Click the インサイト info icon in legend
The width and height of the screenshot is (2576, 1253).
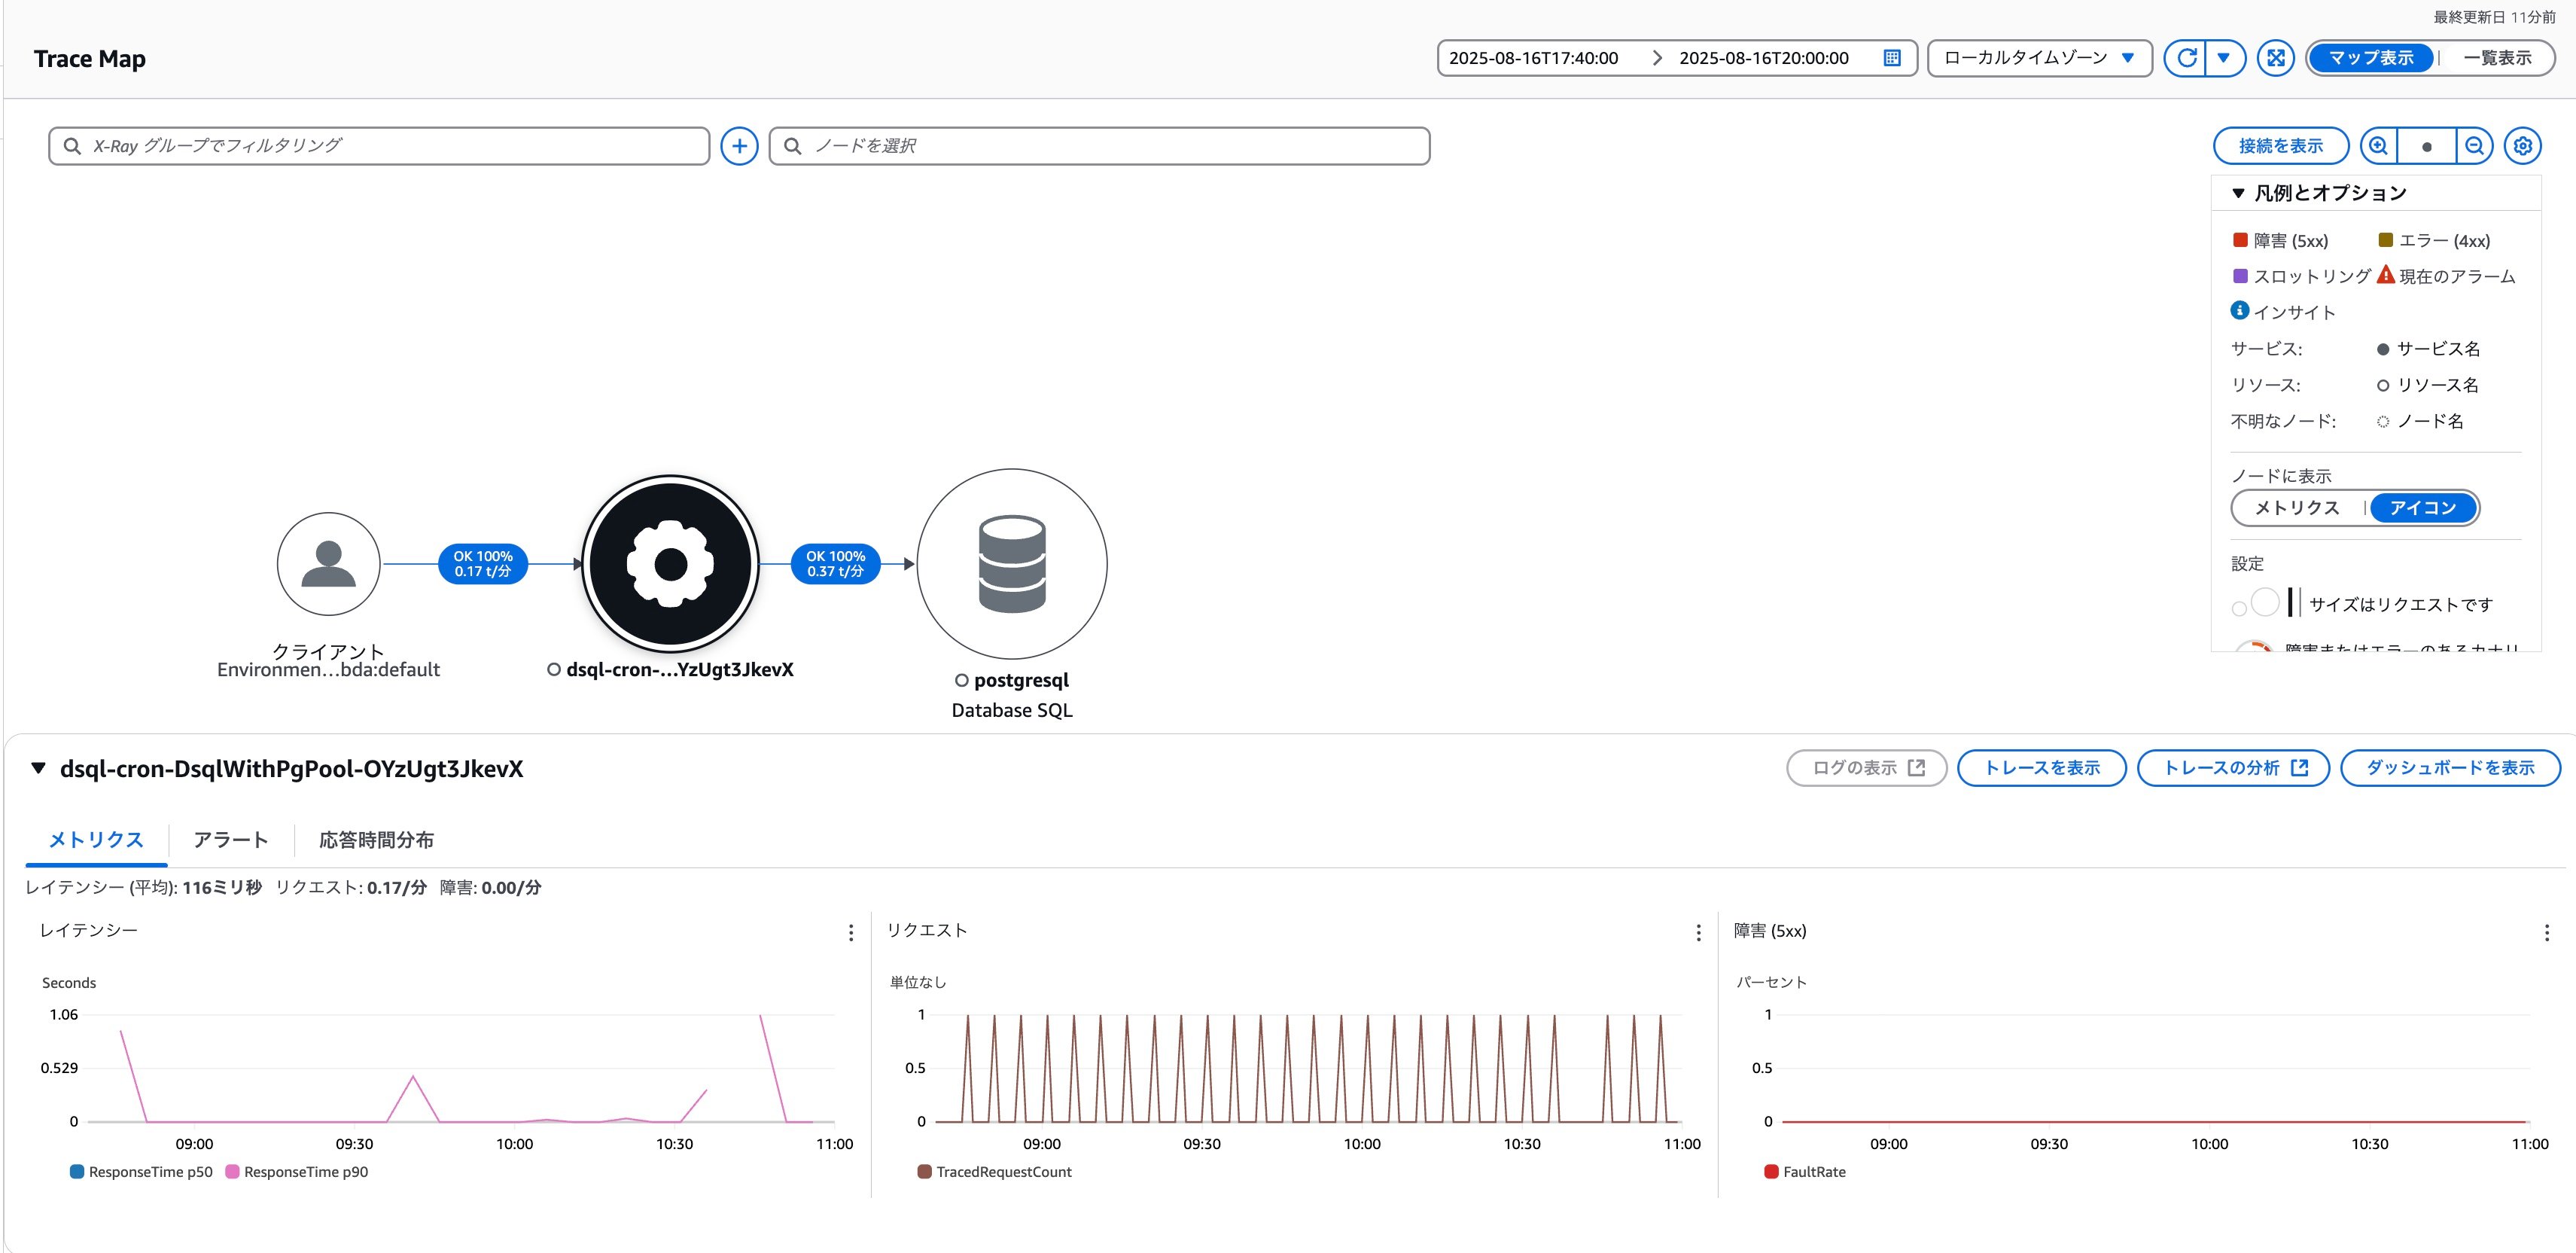pos(2240,310)
